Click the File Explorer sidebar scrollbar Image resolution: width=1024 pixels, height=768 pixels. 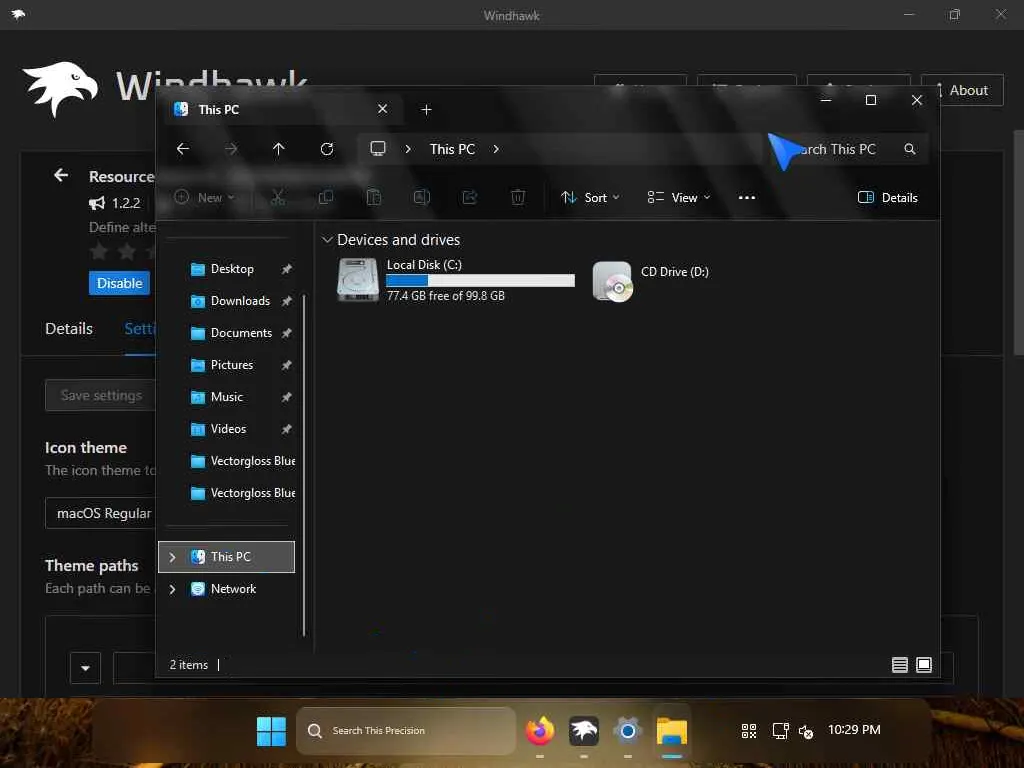pyautogui.click(x=304, y=465)
